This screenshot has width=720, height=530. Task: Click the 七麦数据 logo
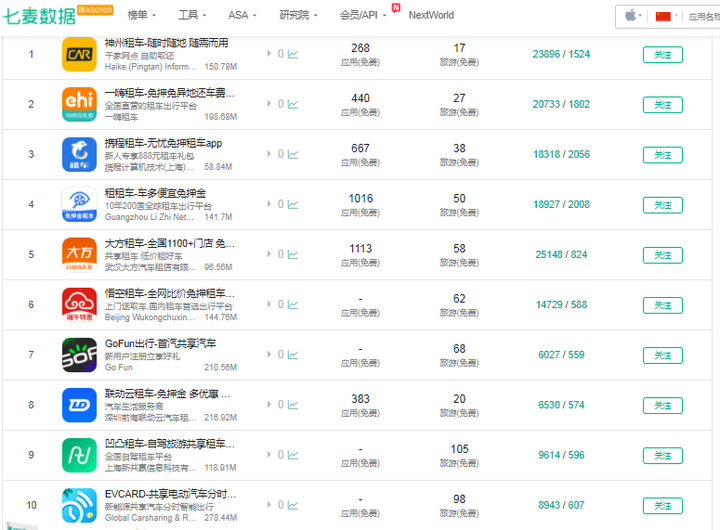(x=39, y=16)
